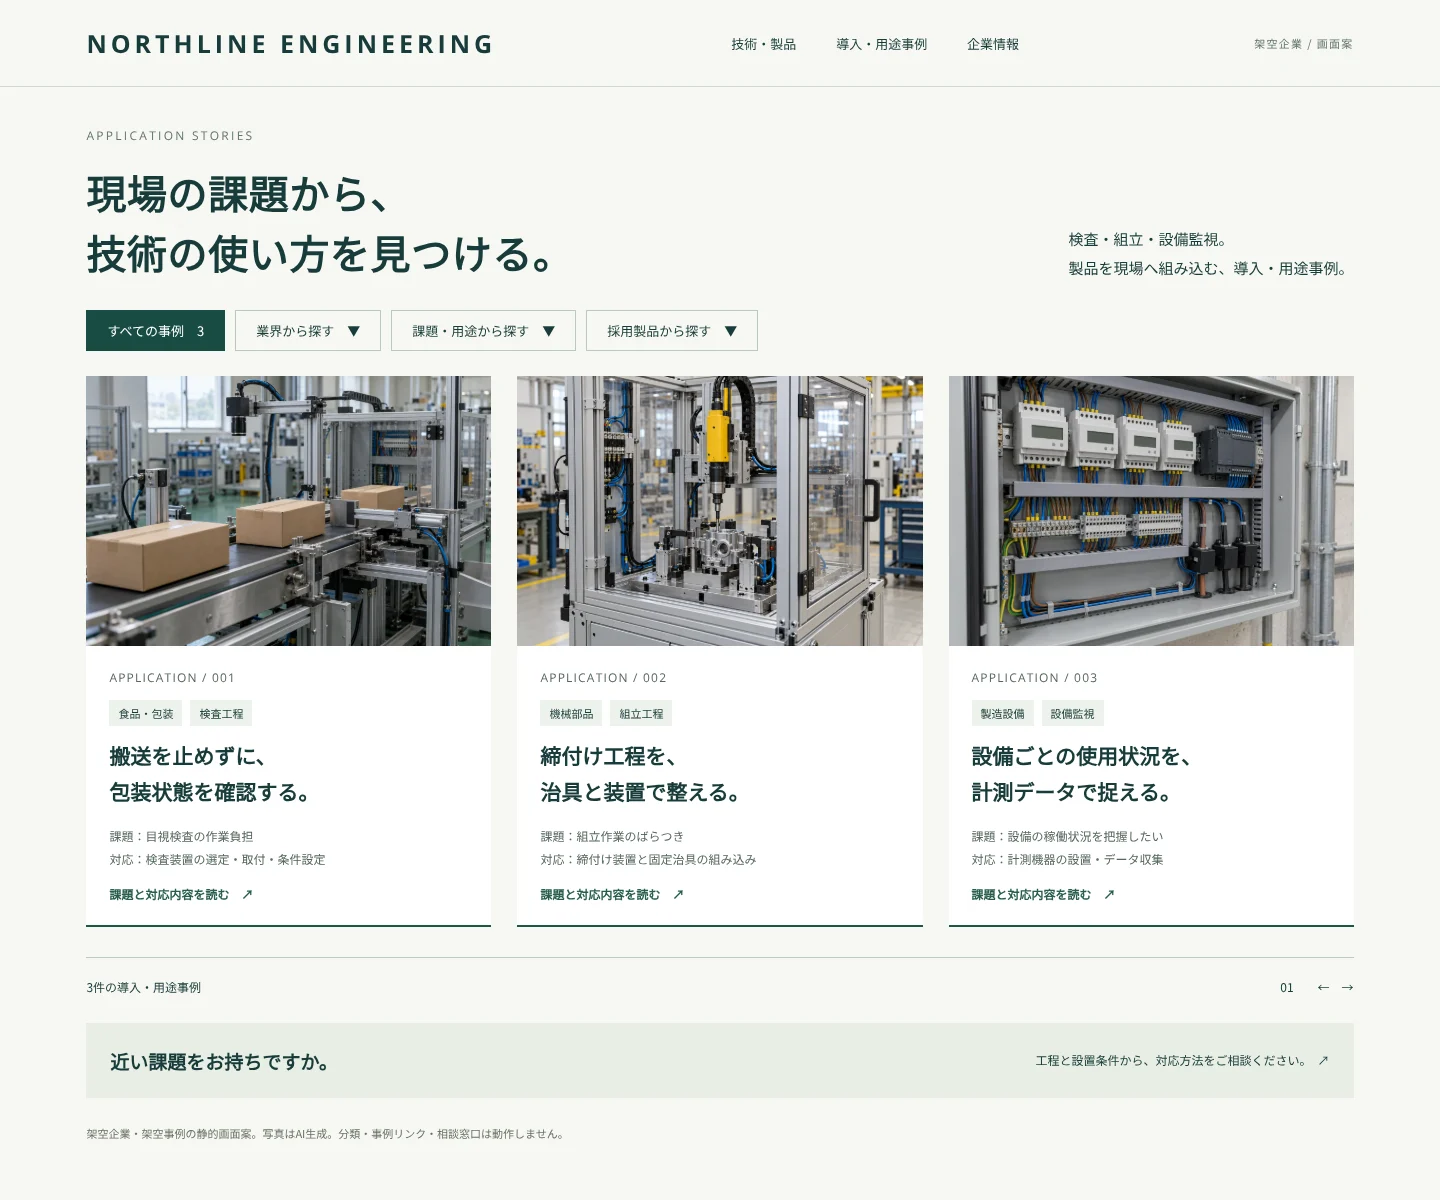Click the 設備監視 tag
The height and width of the screenshot is (1200, 1440).
(x=1072, y=714)
